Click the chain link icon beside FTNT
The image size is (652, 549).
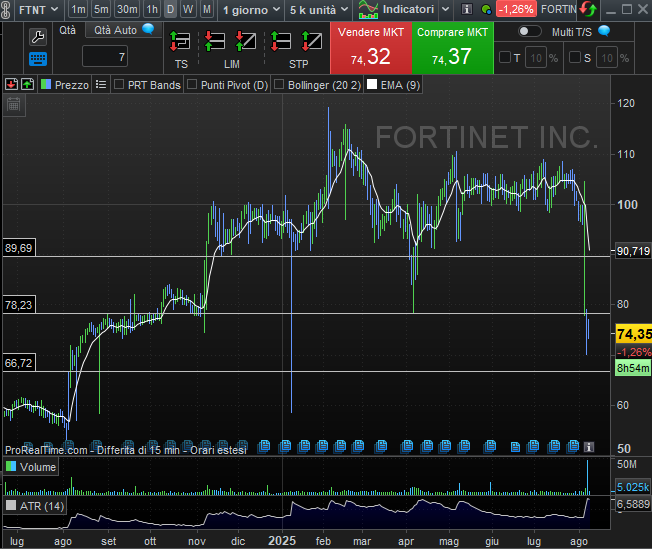tap(8, 9)
